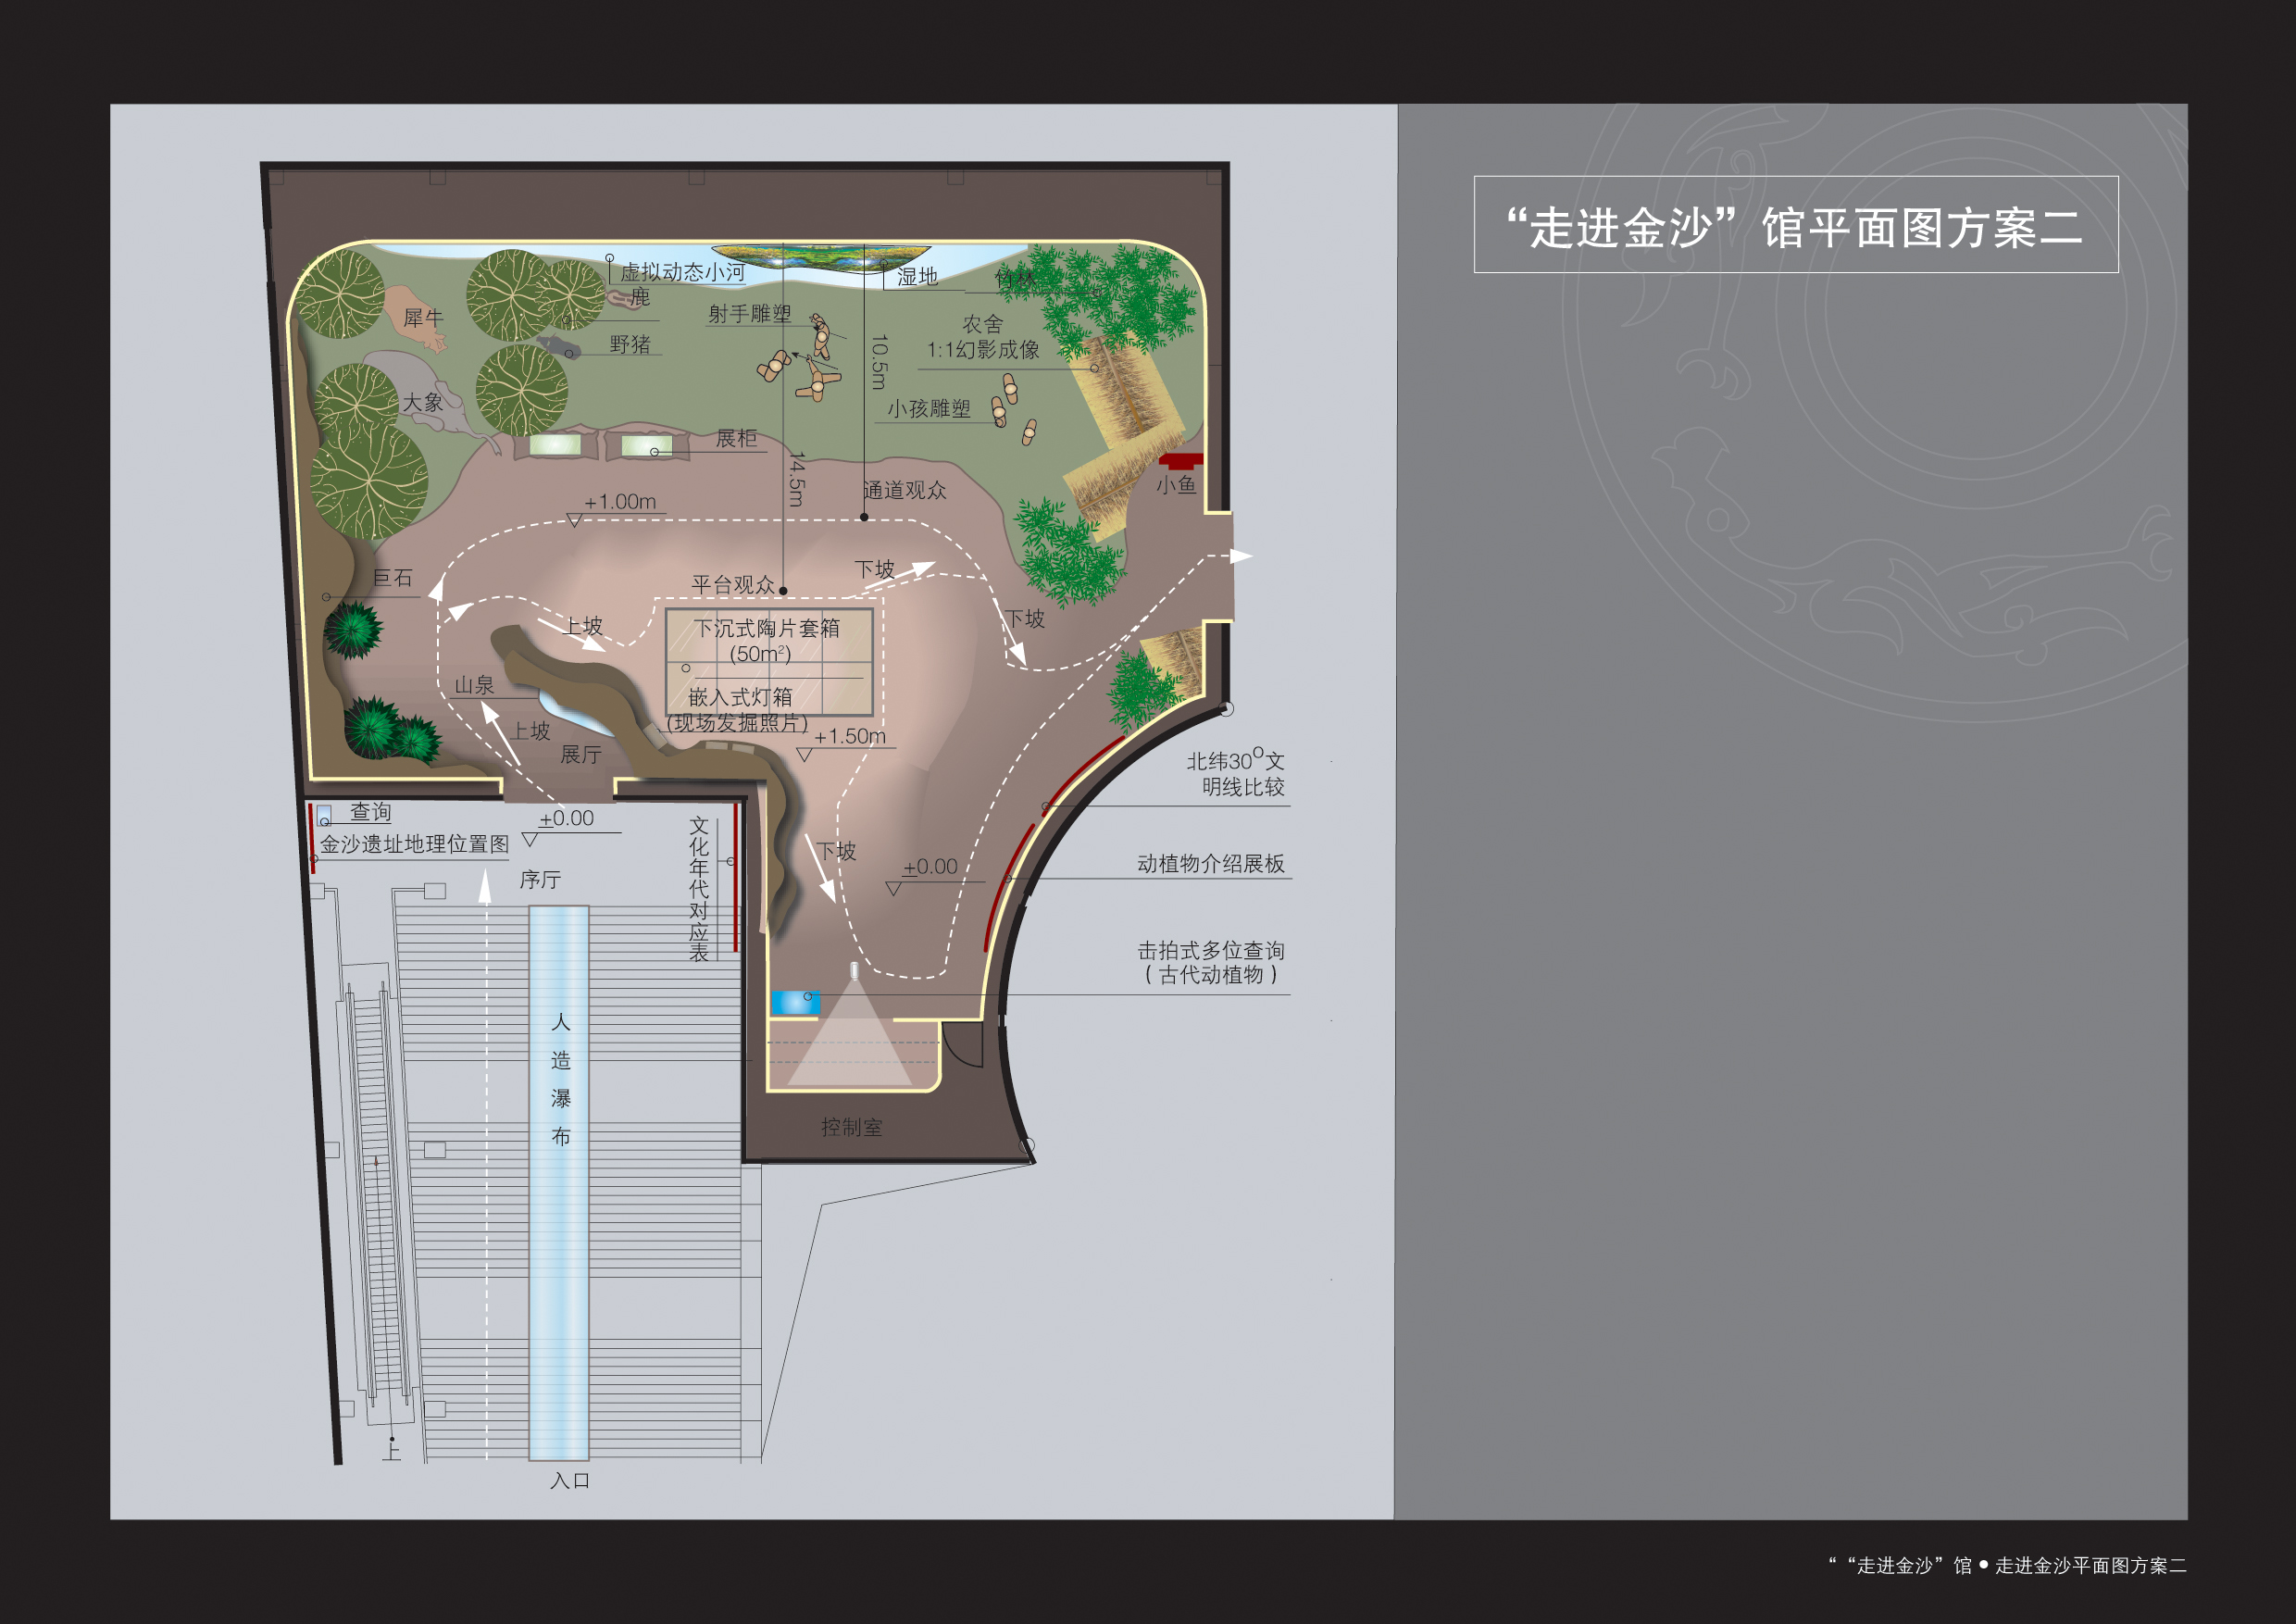2296x1624 pixels.
Task: Click the red 小鱼 marker
Action: 1181,461
